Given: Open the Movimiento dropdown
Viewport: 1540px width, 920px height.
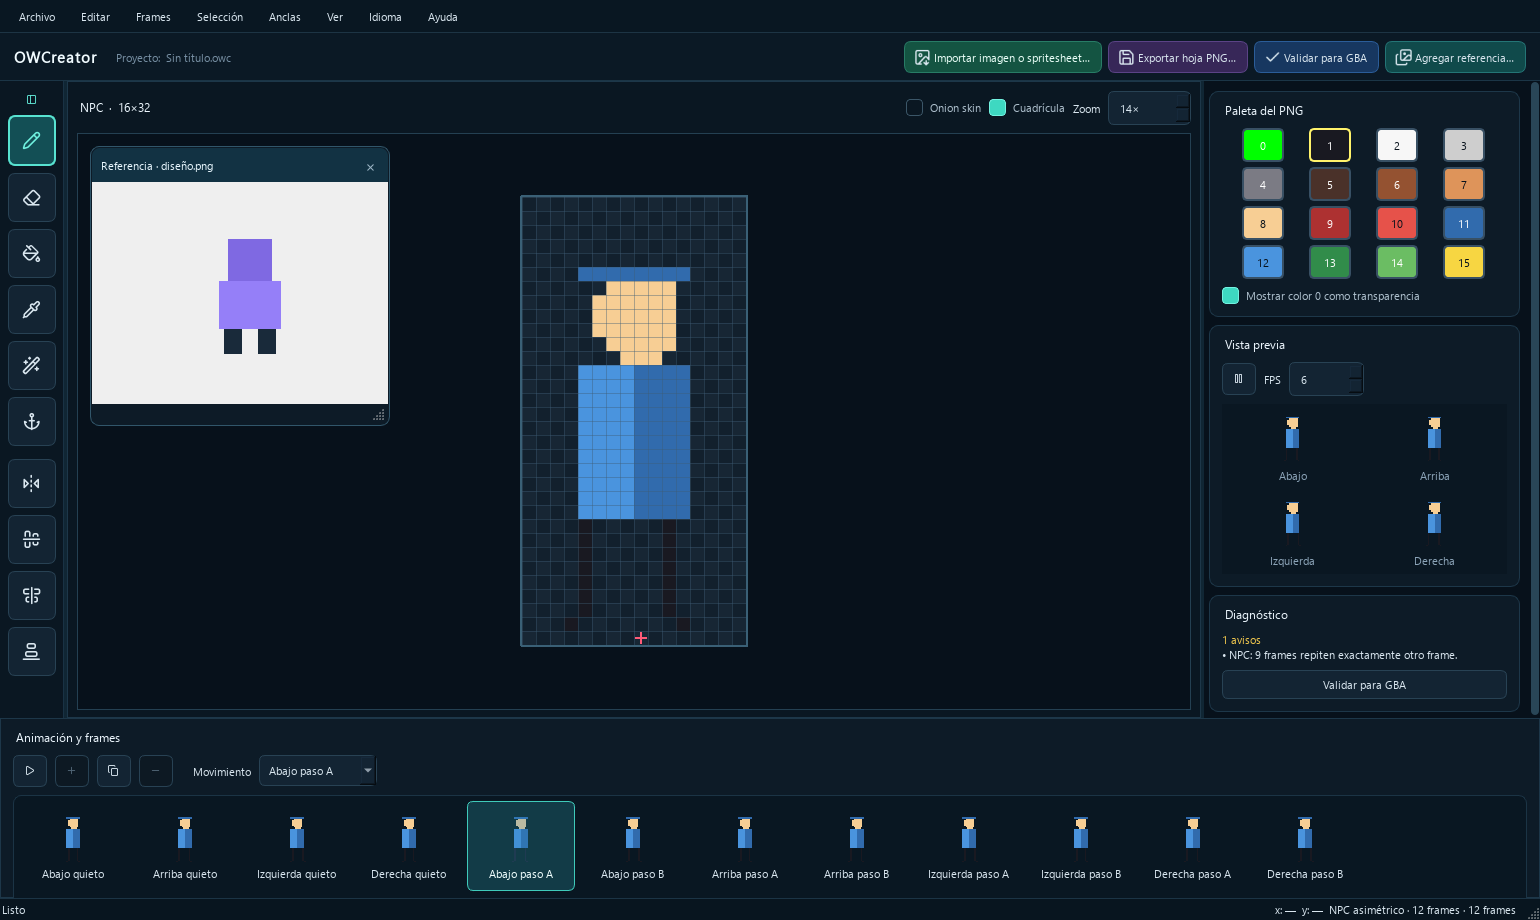Looking at the screenshot, I should 318,771.
